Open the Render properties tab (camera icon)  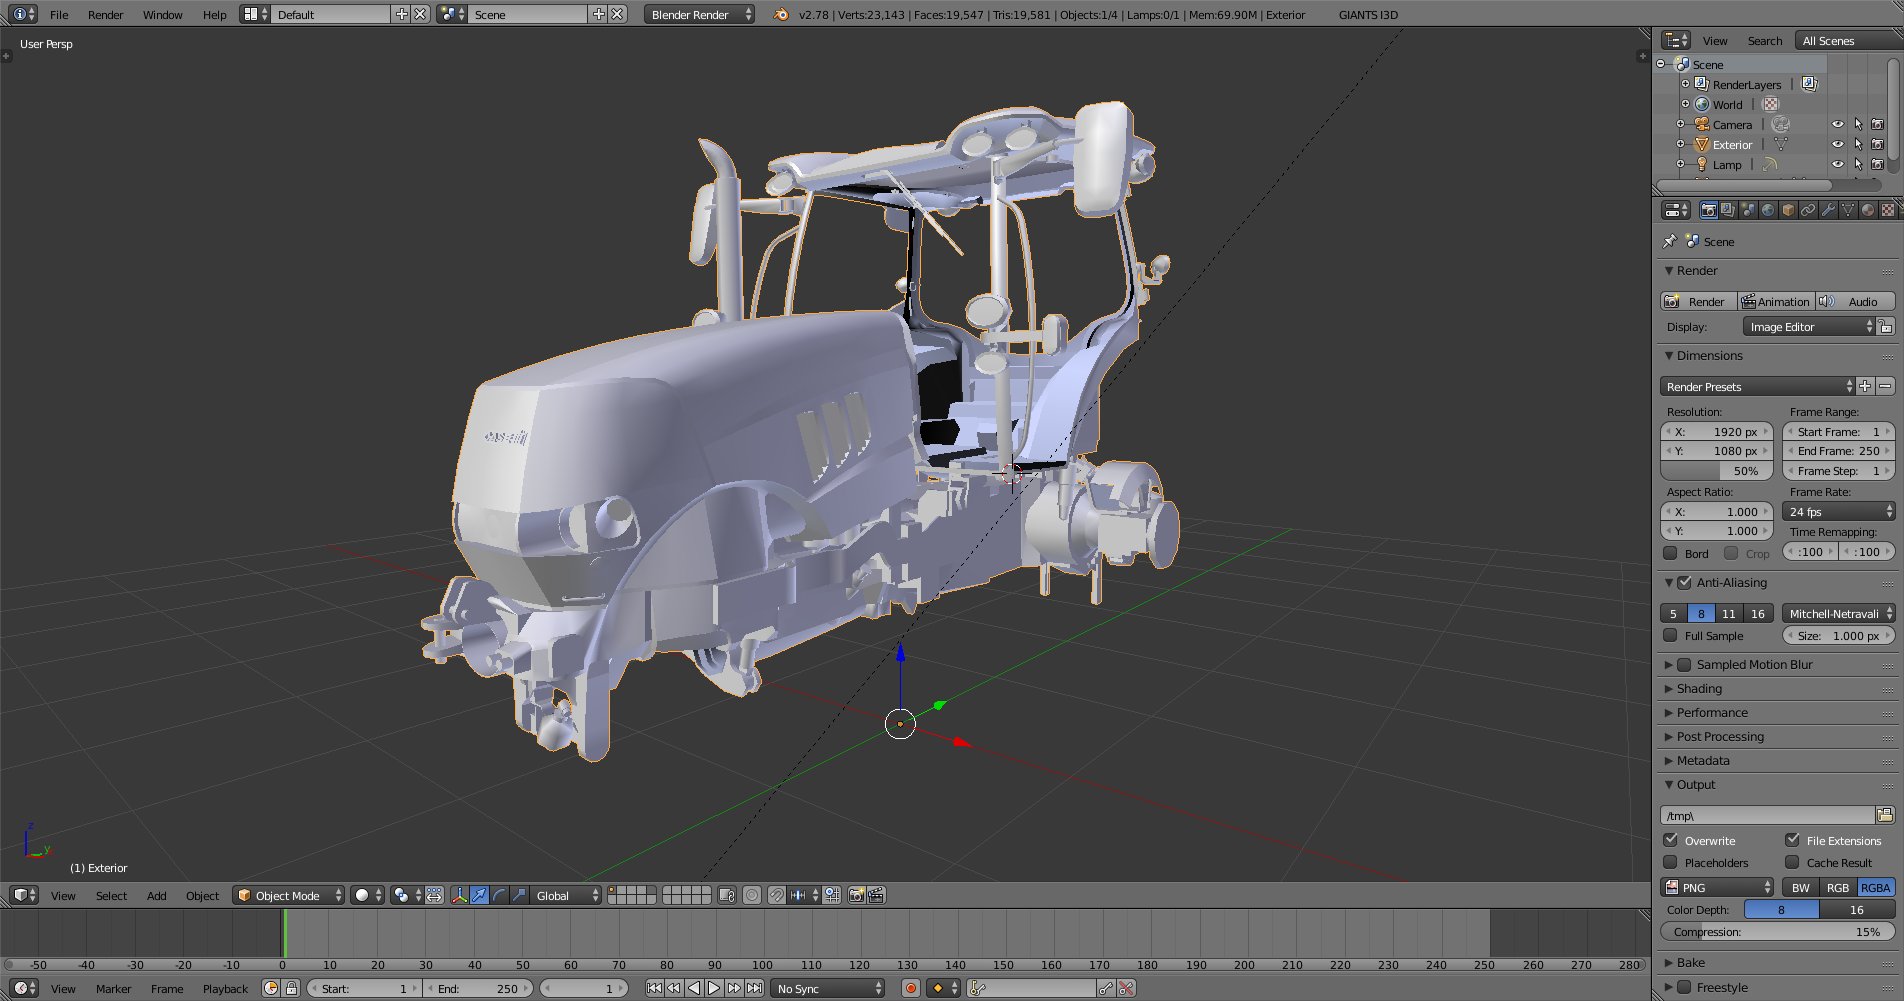pos(1709,210)
